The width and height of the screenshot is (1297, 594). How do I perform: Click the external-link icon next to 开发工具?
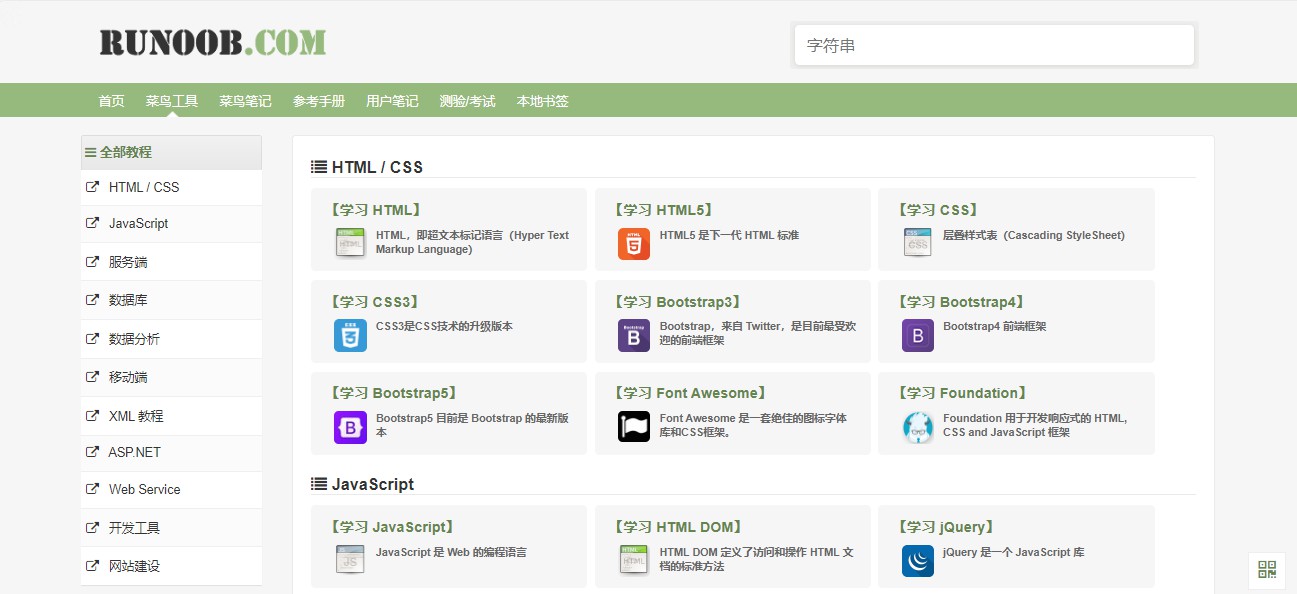tap(93, 528)
